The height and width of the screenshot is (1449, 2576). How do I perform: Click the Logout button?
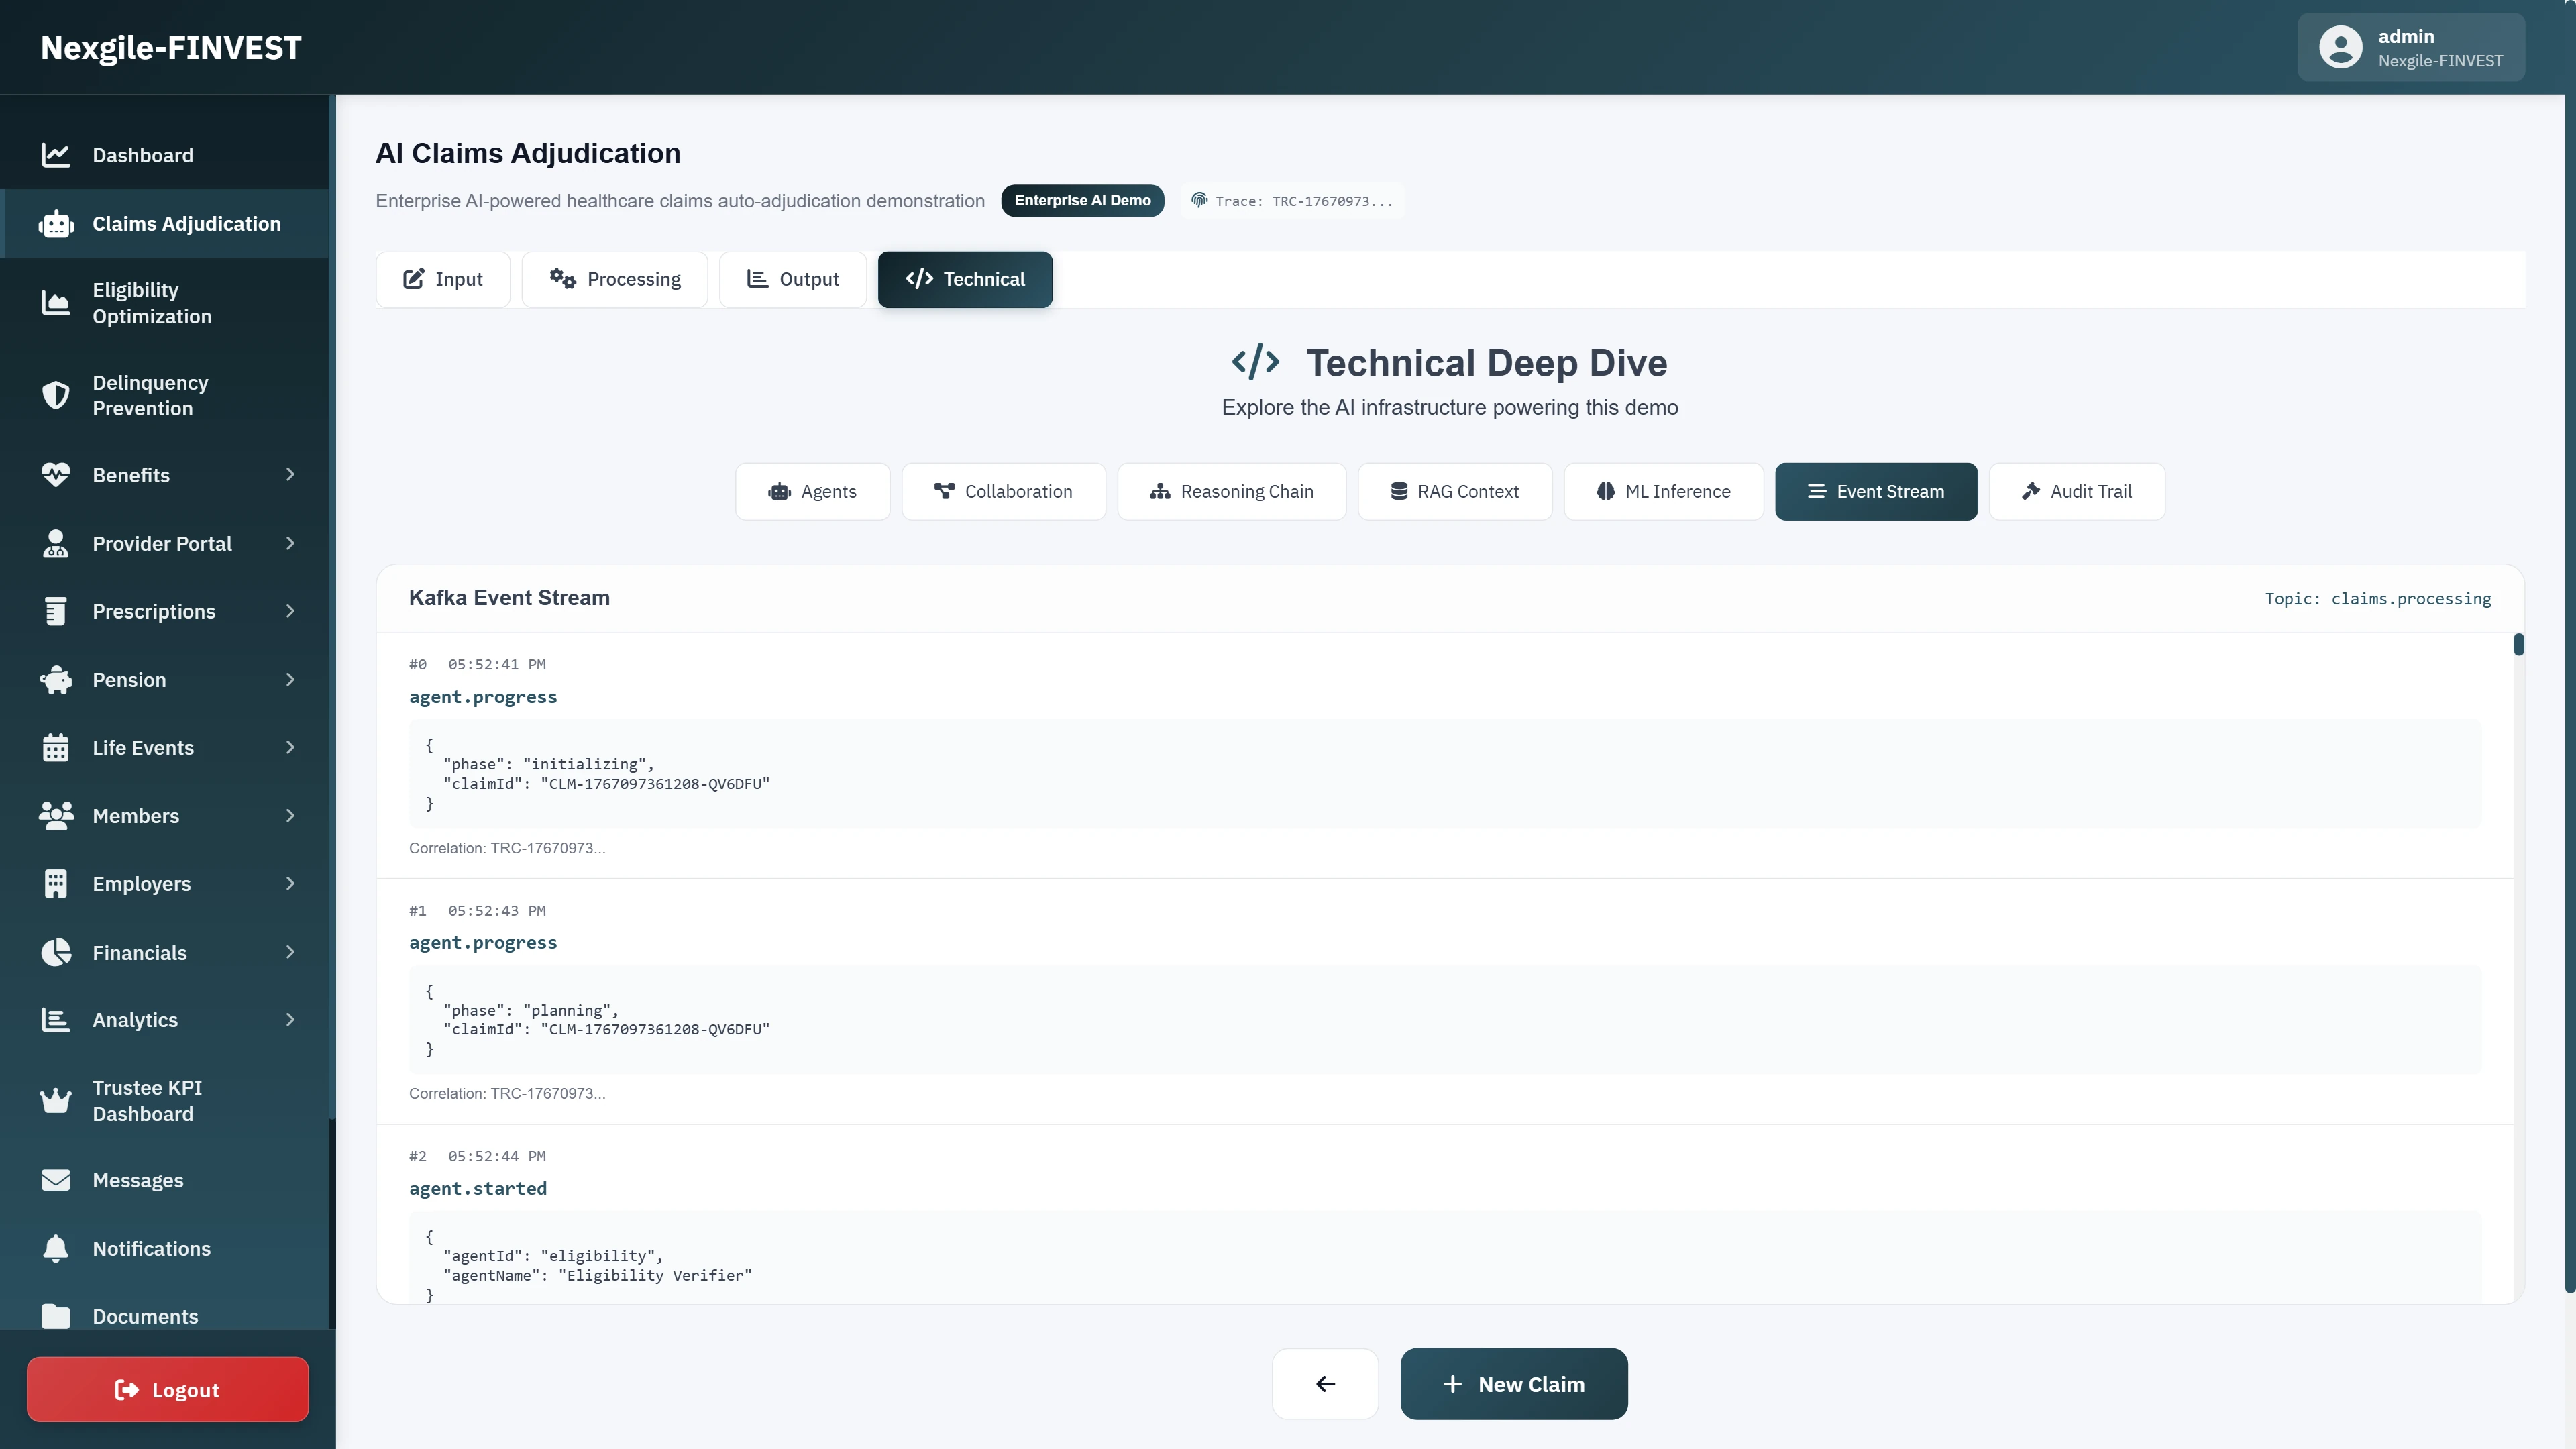(167, 1389)
